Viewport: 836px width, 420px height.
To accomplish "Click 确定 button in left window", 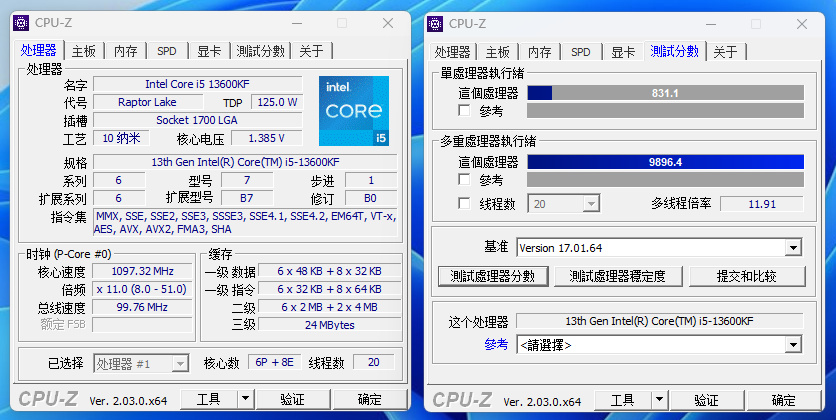I will [369, 399].
